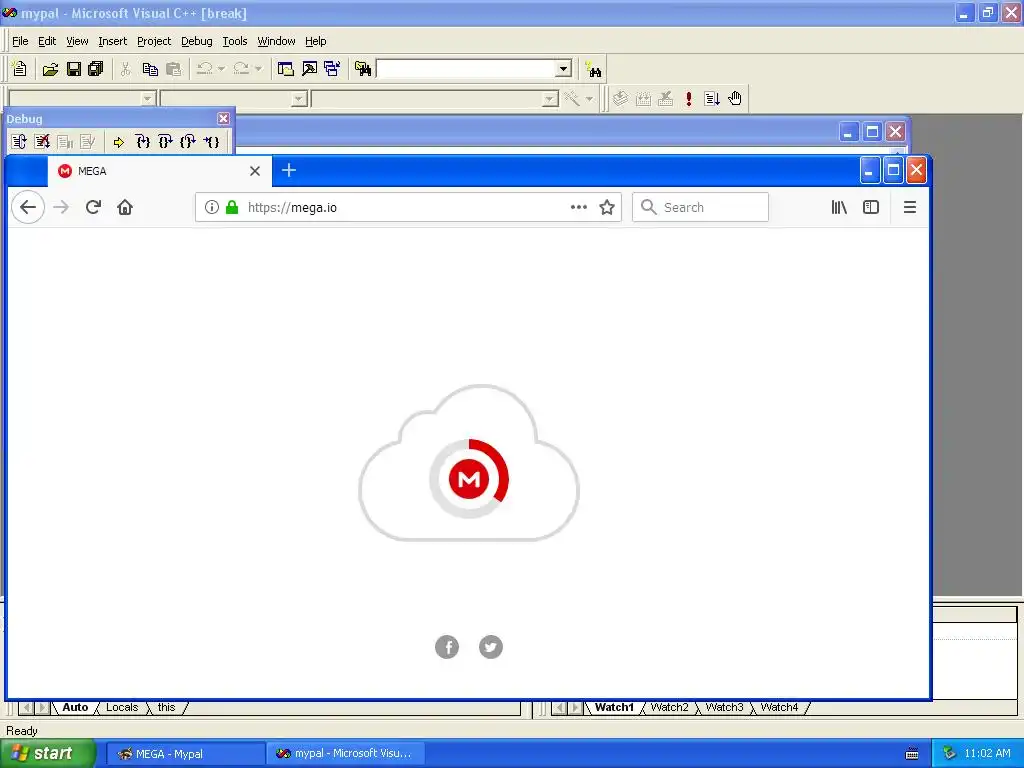This screenshot has height=768, width=1024.
Task: Open Window List icon in toolbar
Action: pyautogui.click(x=332, y=69)
